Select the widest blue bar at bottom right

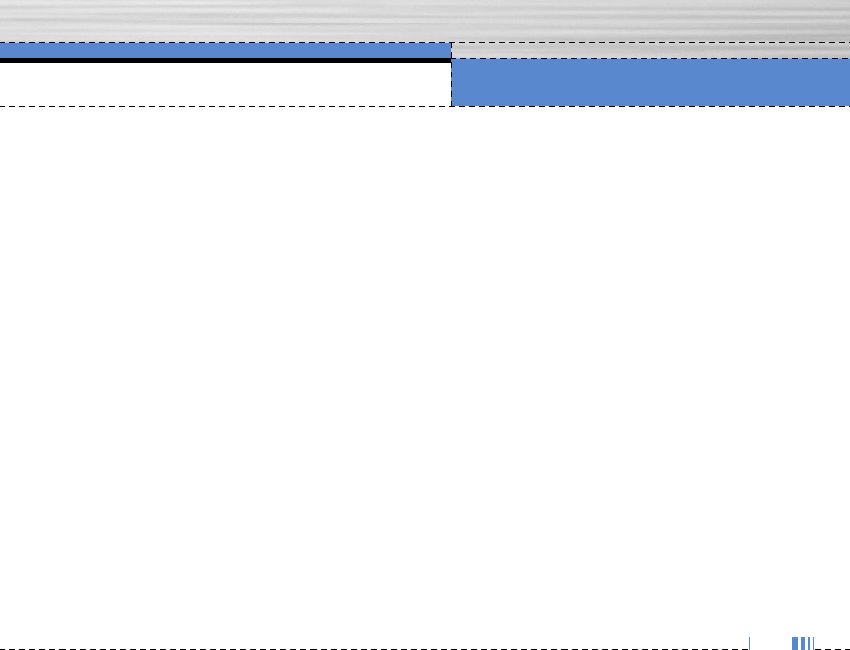795,643
